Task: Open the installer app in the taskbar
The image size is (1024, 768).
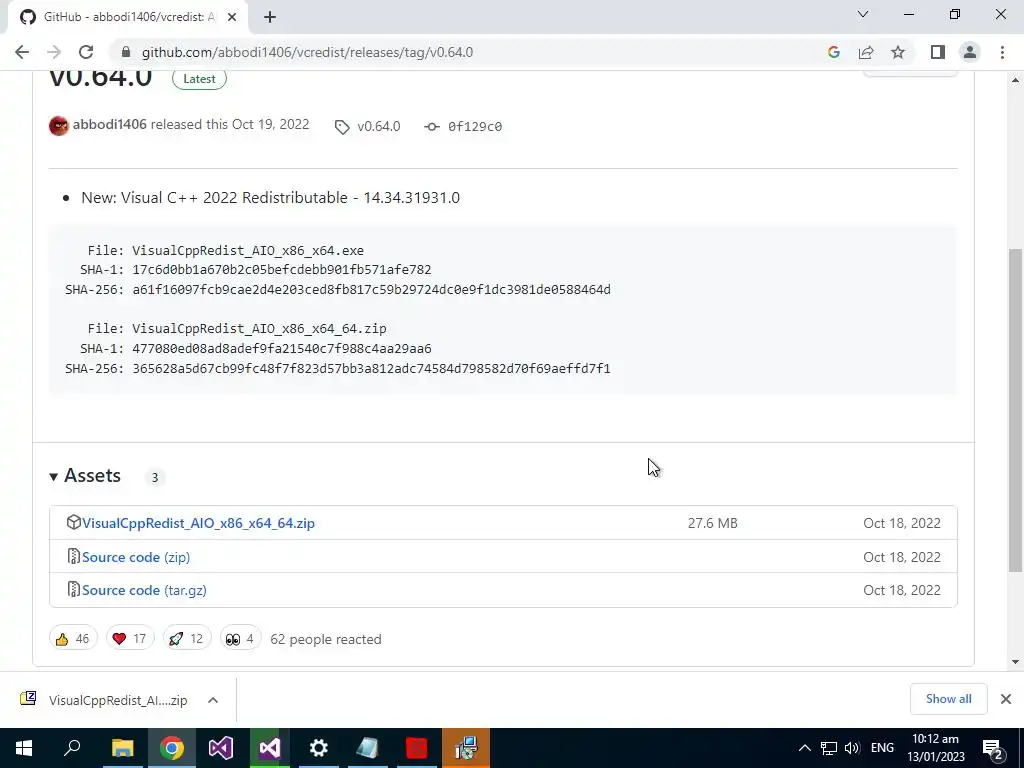Action: pyautogui.click(x=466, y=748)
